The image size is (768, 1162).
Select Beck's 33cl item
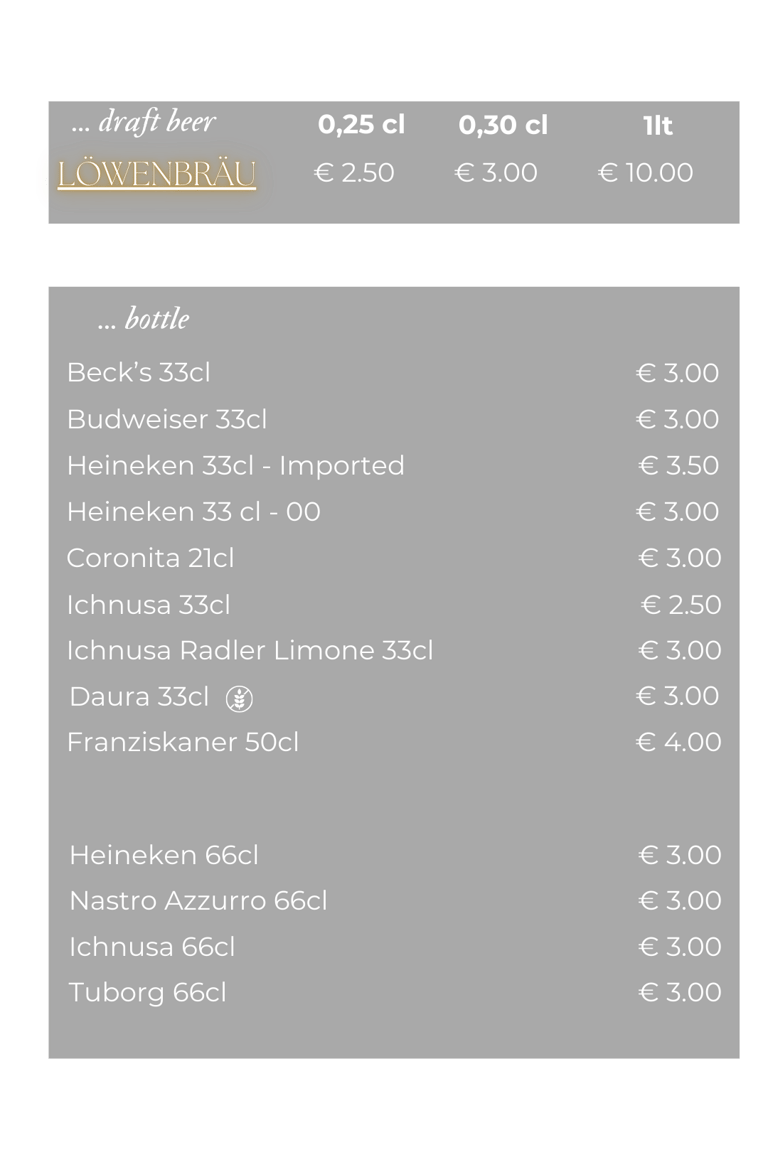click(138, 373)
